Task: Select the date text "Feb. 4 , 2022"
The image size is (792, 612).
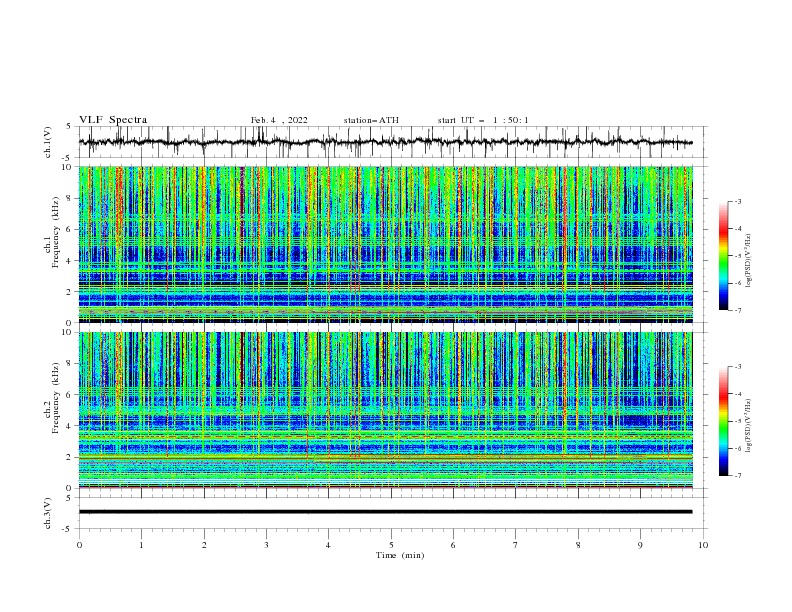Action: (279, 120)
